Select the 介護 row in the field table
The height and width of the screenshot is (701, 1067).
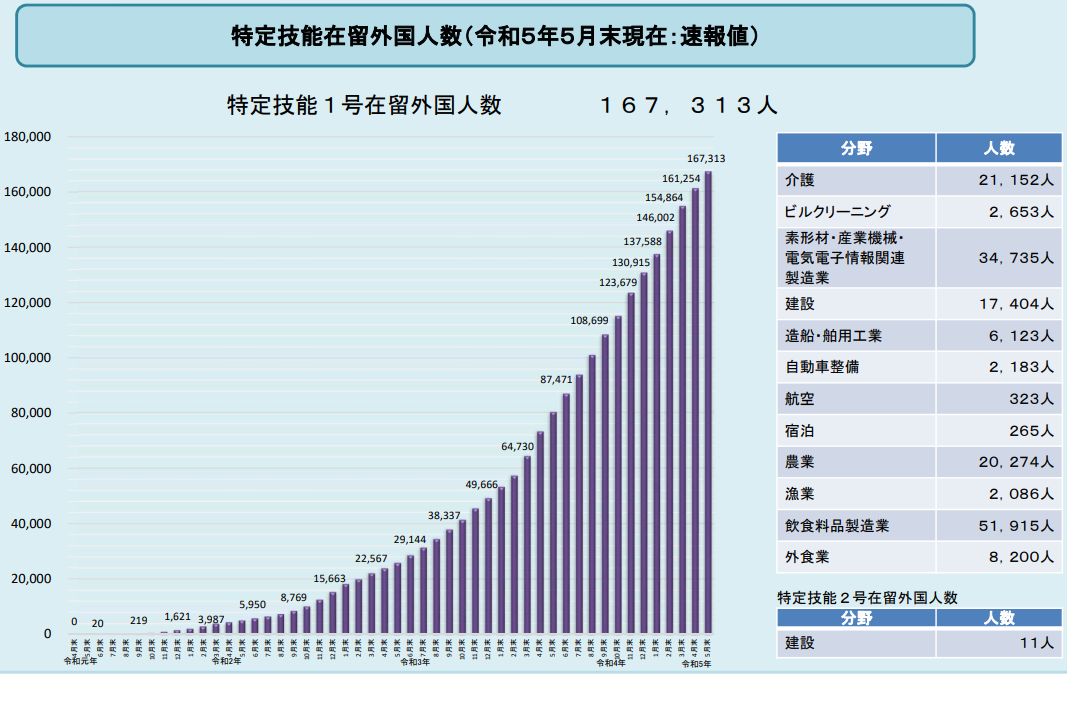tap(918, 180)
